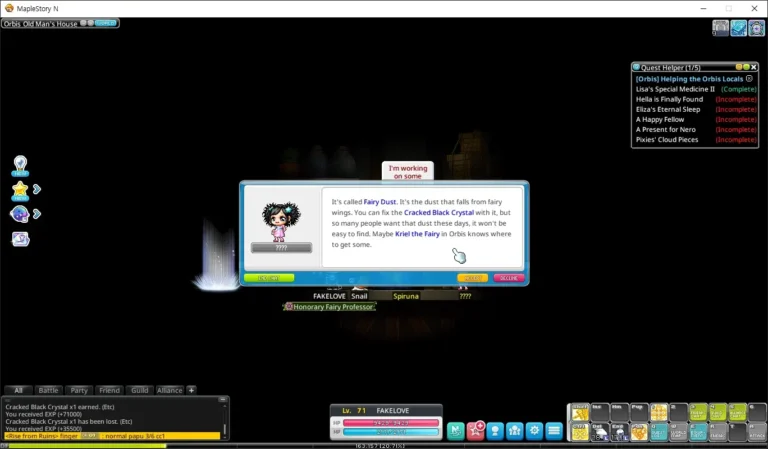This screenshot has height=449, width=768.
Task: Click the Orbis Old Man's House map label
Action: (40, 24)
